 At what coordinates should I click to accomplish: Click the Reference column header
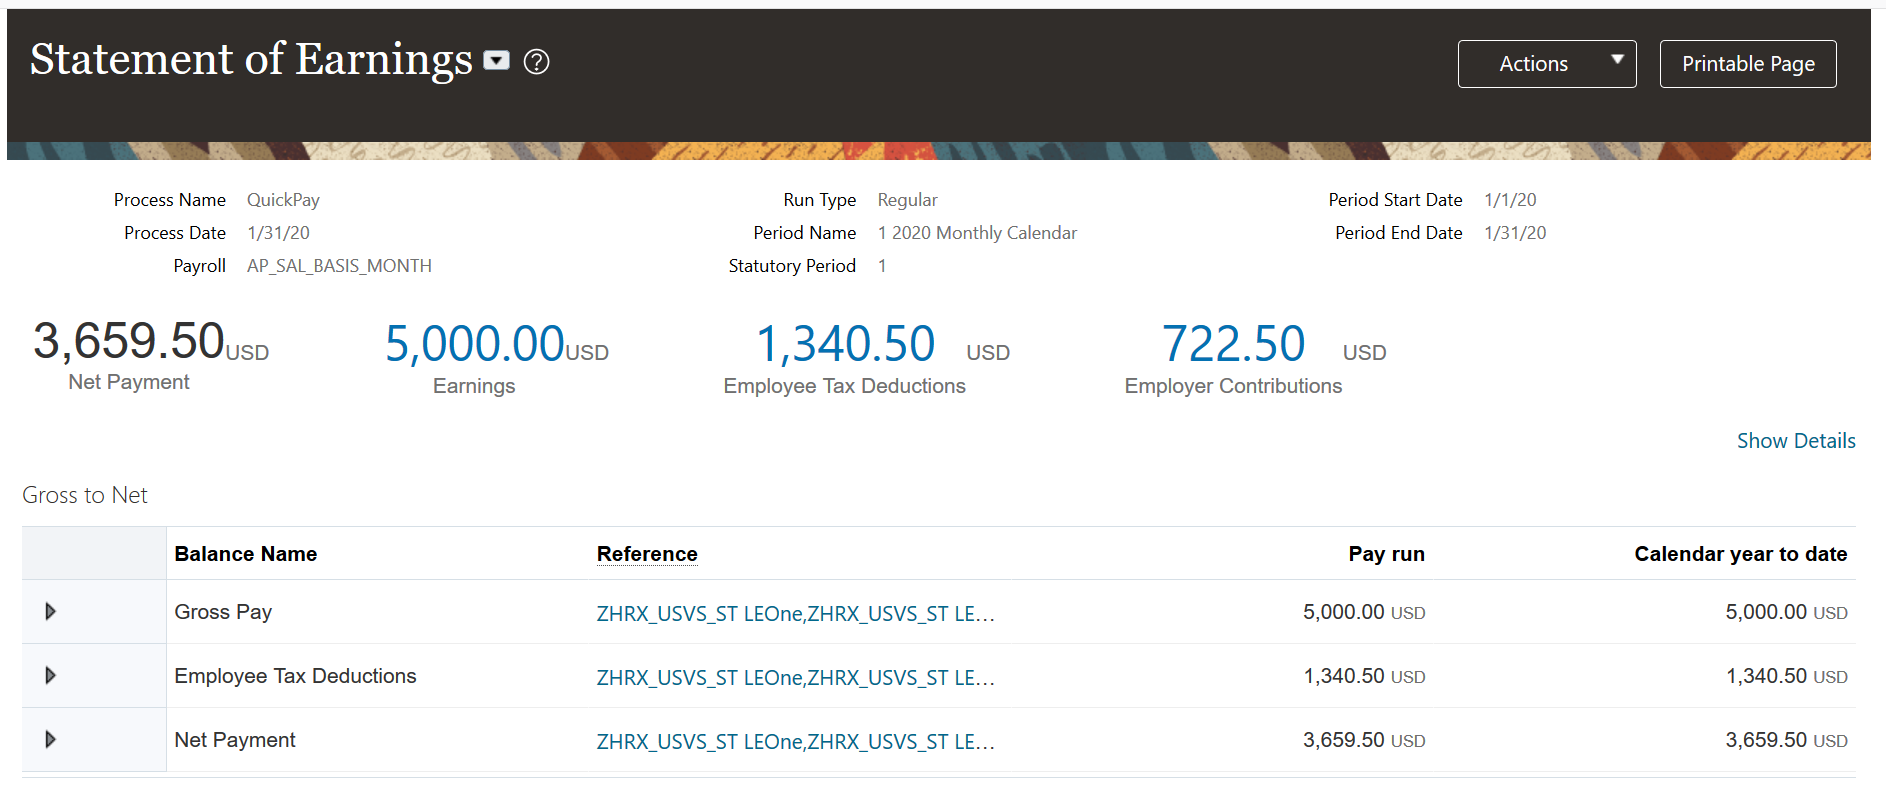point(647,554)
